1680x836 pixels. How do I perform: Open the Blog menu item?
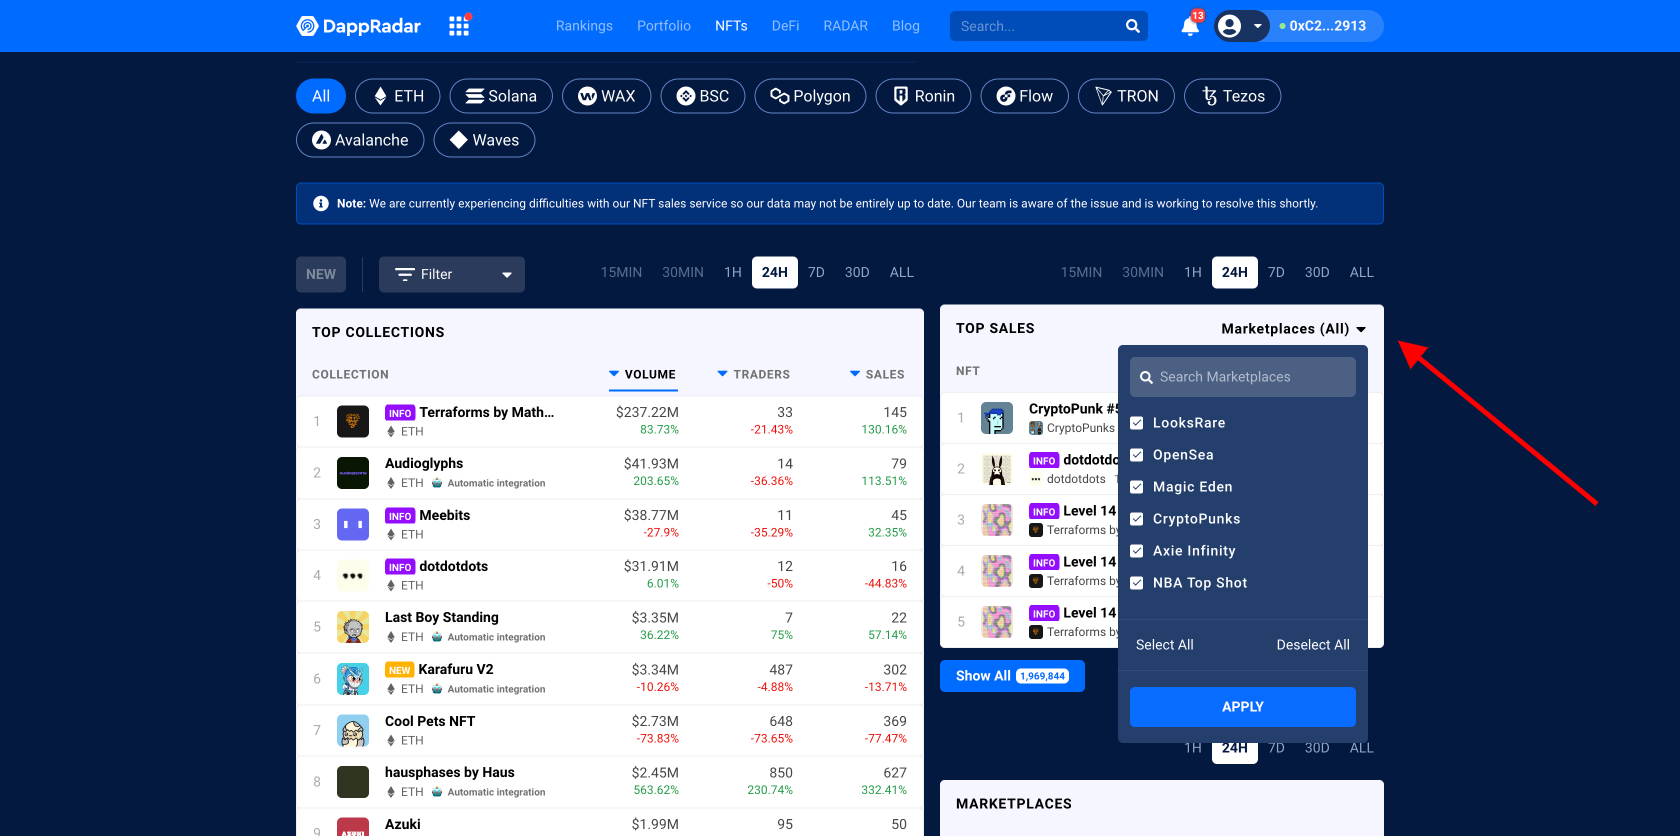pos(906,26)
